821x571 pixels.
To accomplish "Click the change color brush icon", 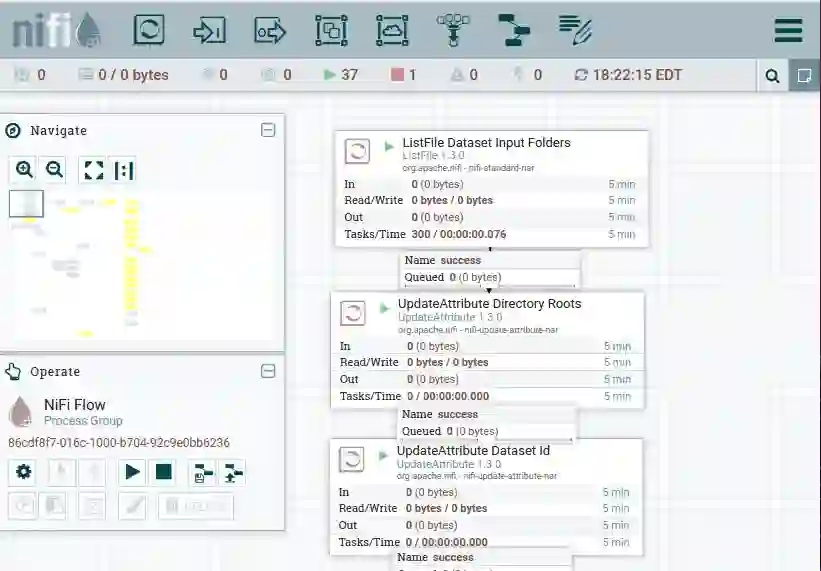I will coord(132,506).
